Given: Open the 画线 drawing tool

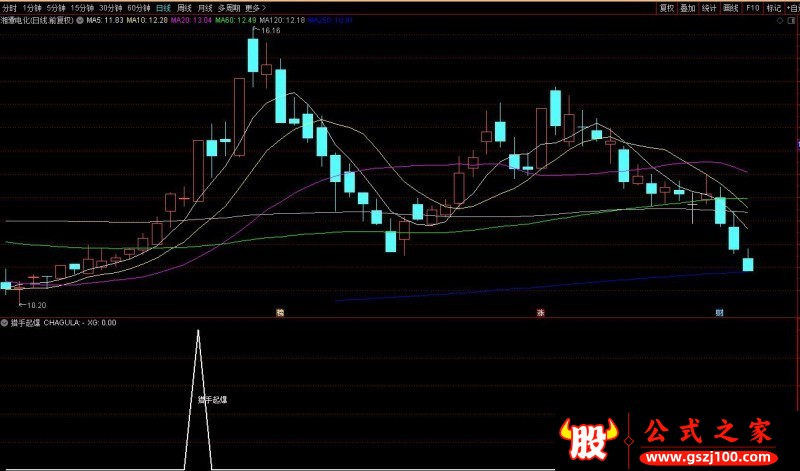Looking at the screenshot, I should tap(731, 8).
